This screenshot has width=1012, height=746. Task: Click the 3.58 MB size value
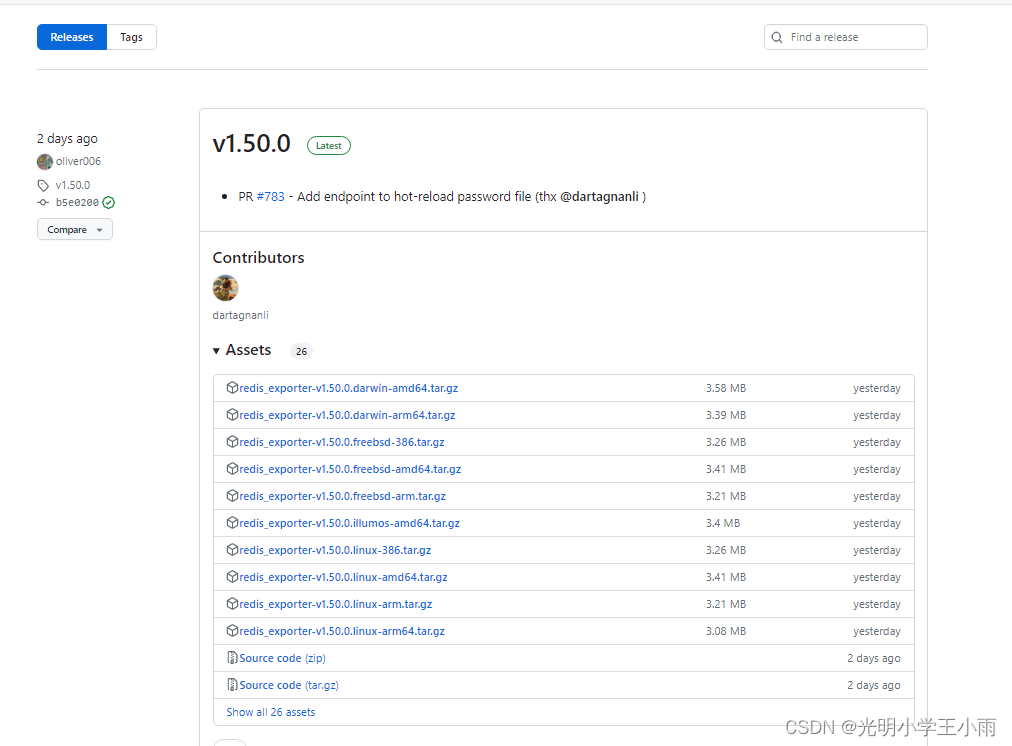[726, 388]
